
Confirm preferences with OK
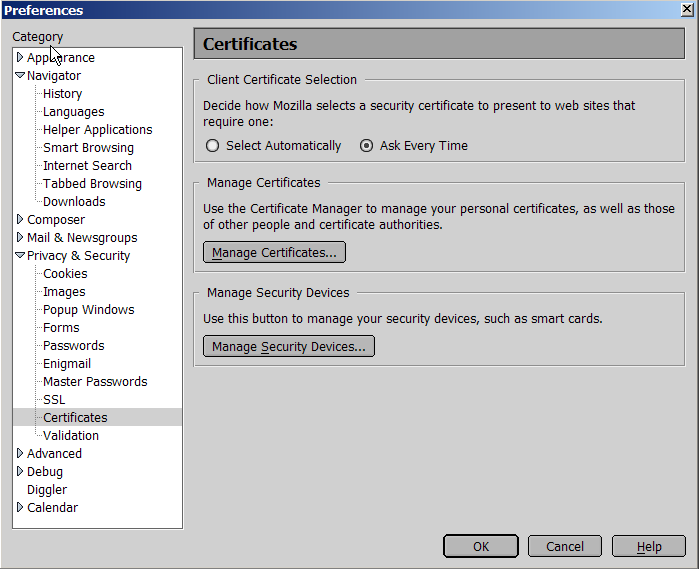481,546
